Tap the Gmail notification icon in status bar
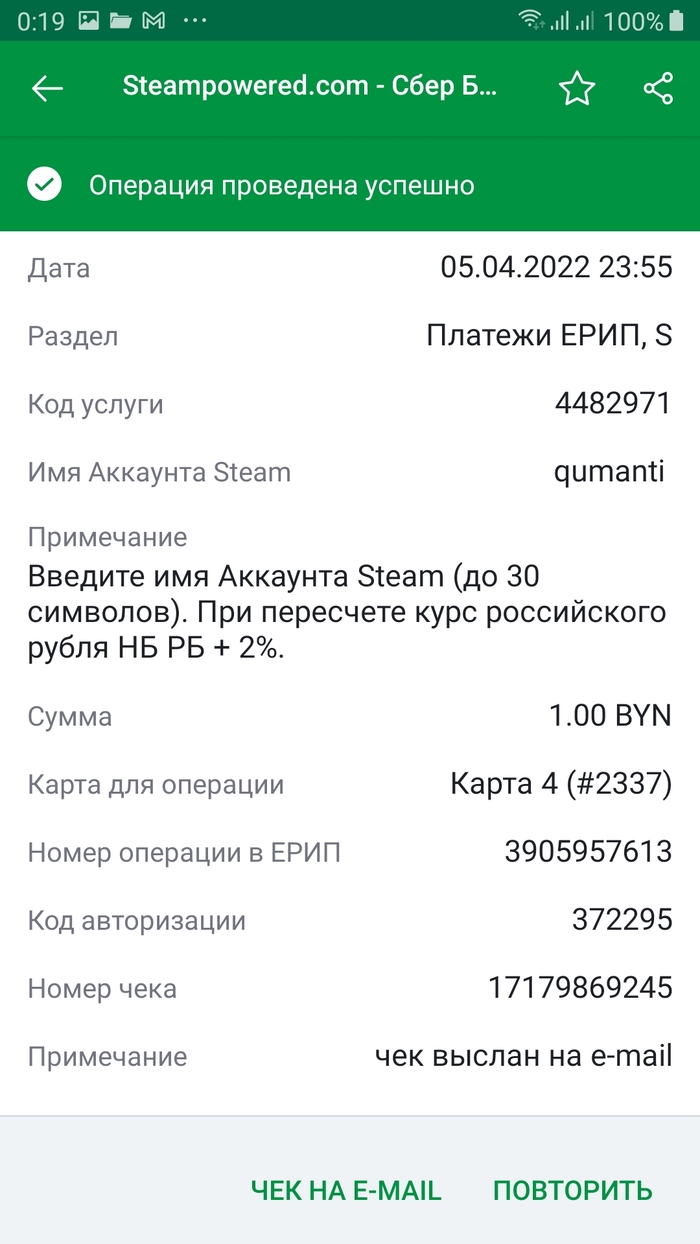This screenshot has height=1244, width=700. 153,20
